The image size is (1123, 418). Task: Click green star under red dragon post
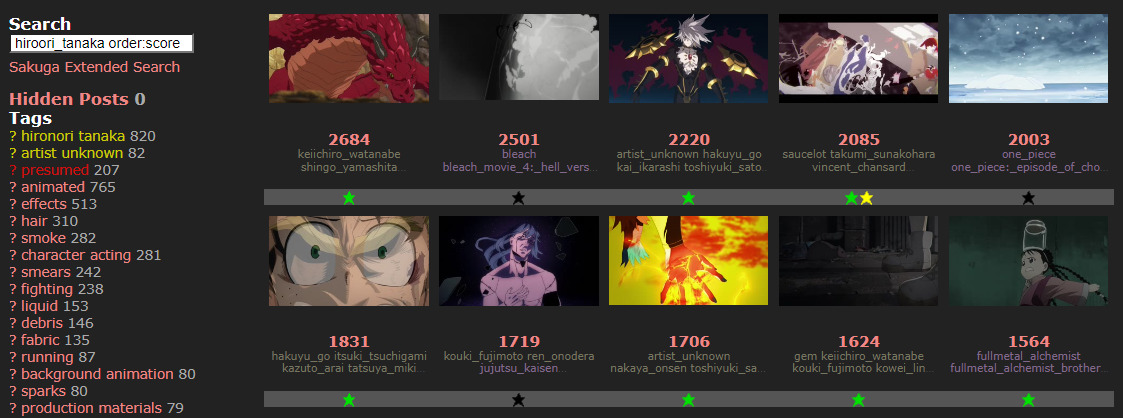tap(349, 198)
